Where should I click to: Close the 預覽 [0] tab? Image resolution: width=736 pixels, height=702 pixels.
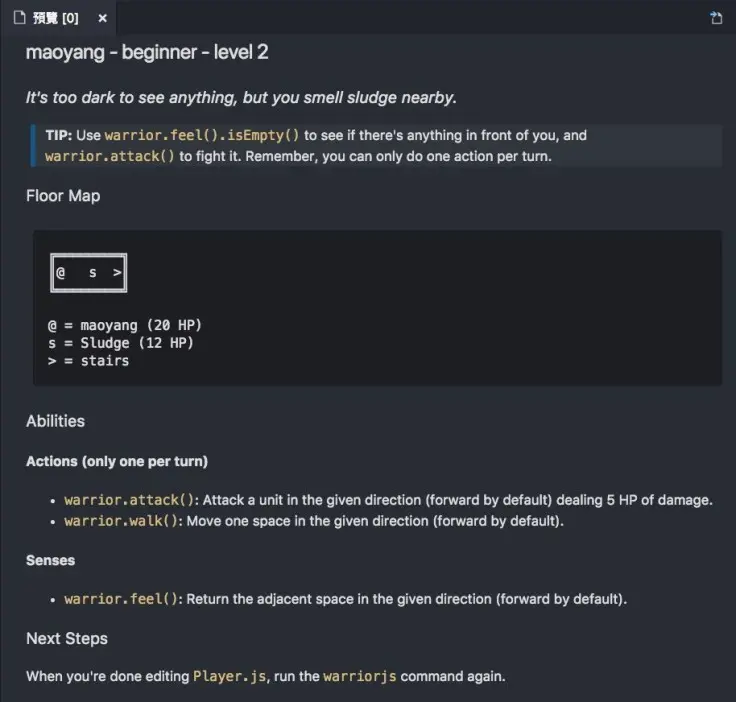(102, 18)
